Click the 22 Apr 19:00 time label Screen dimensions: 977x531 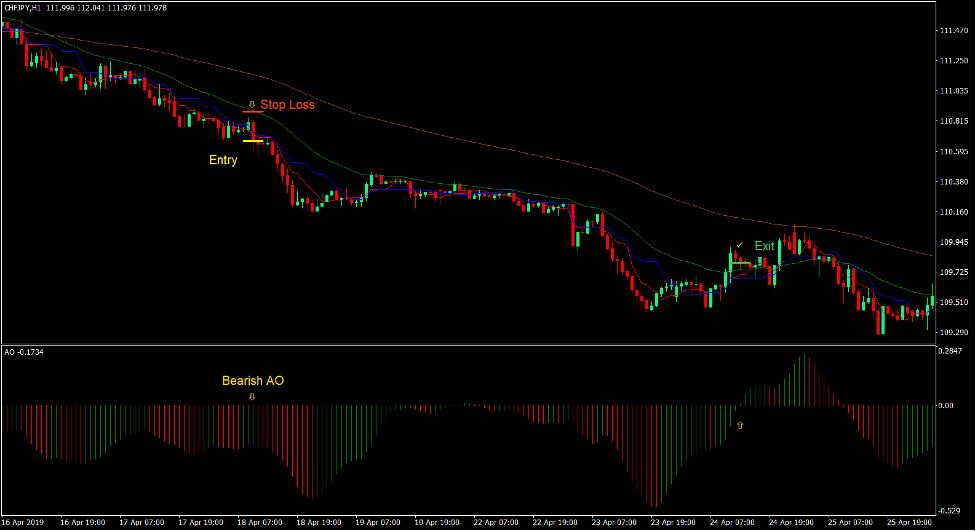(x=555, y=522)
